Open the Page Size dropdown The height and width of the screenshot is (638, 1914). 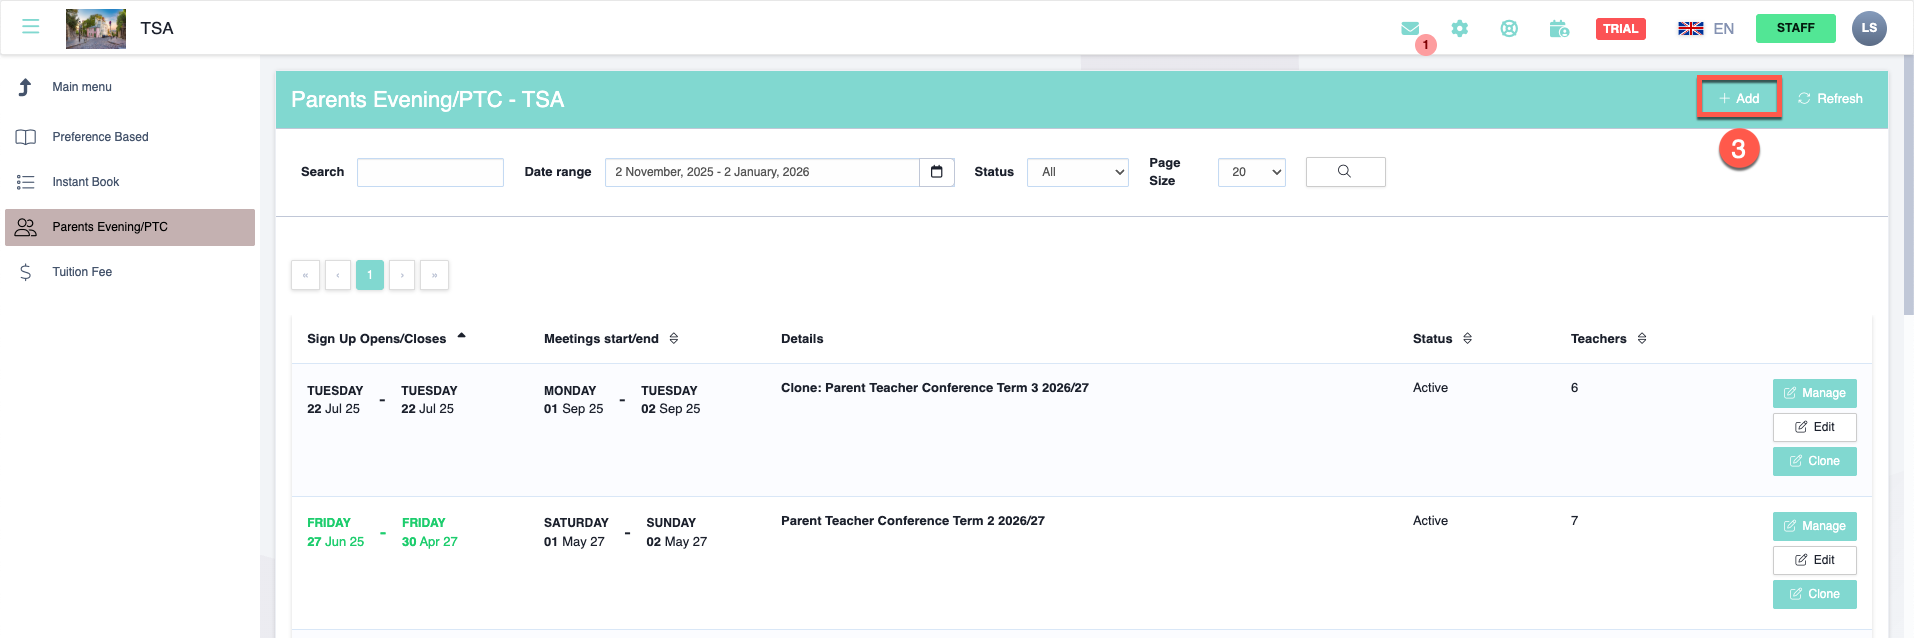[x=1251, y=172]
